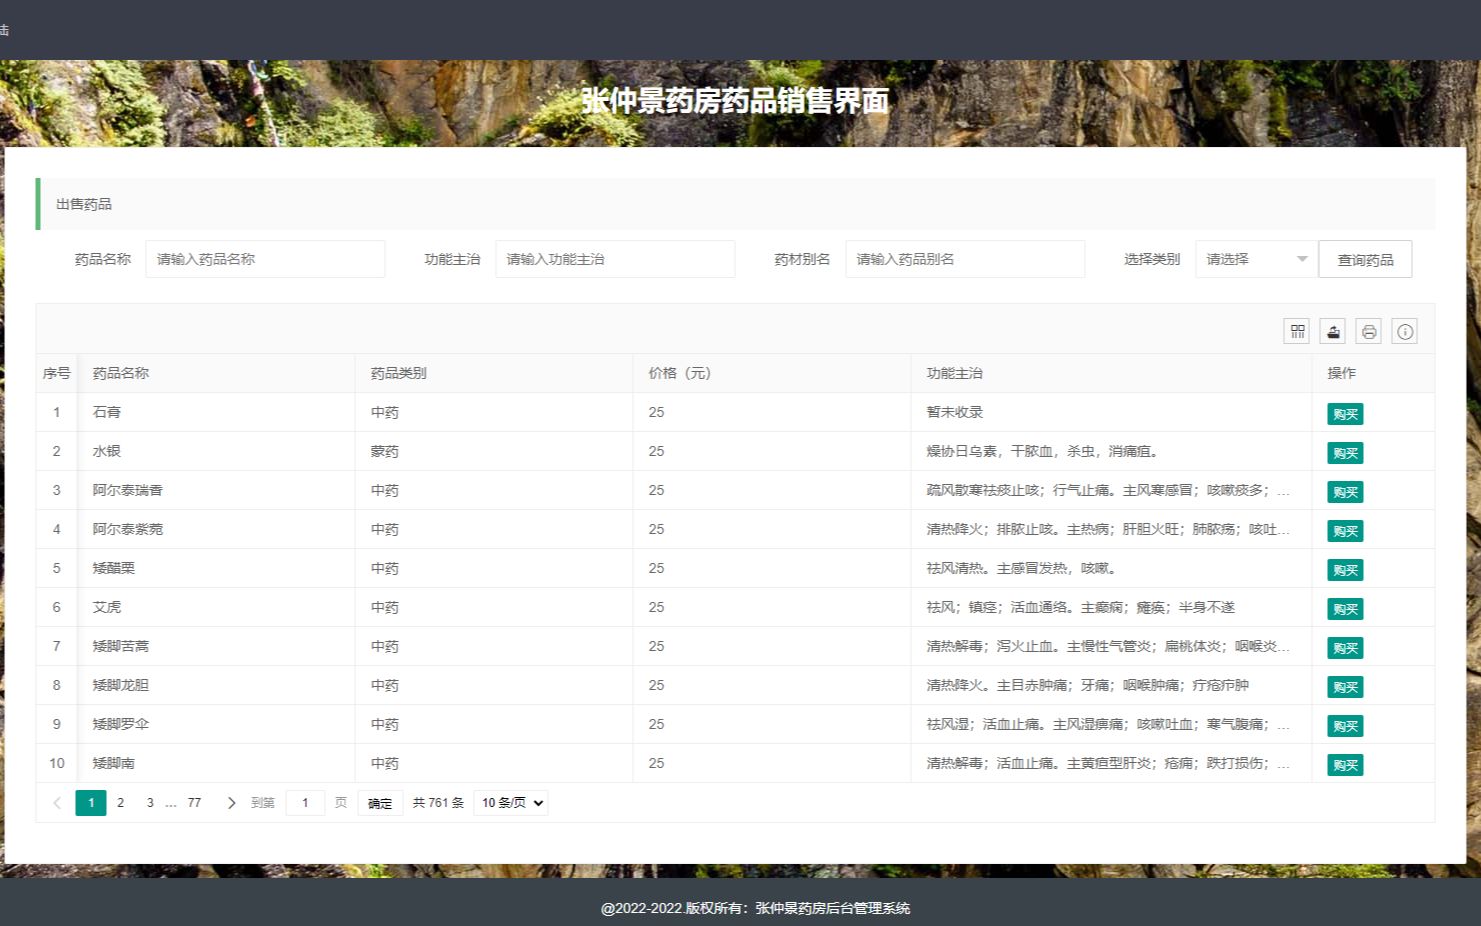Click 购买 for 矮脚龙胆

point(1345,687)
